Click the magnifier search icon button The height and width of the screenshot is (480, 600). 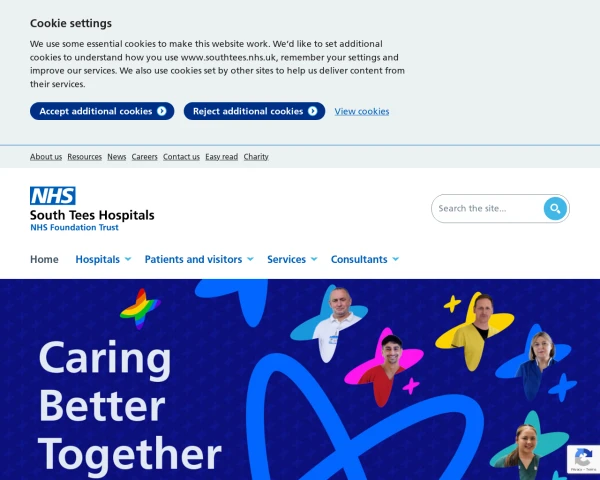tap(555, 209)
